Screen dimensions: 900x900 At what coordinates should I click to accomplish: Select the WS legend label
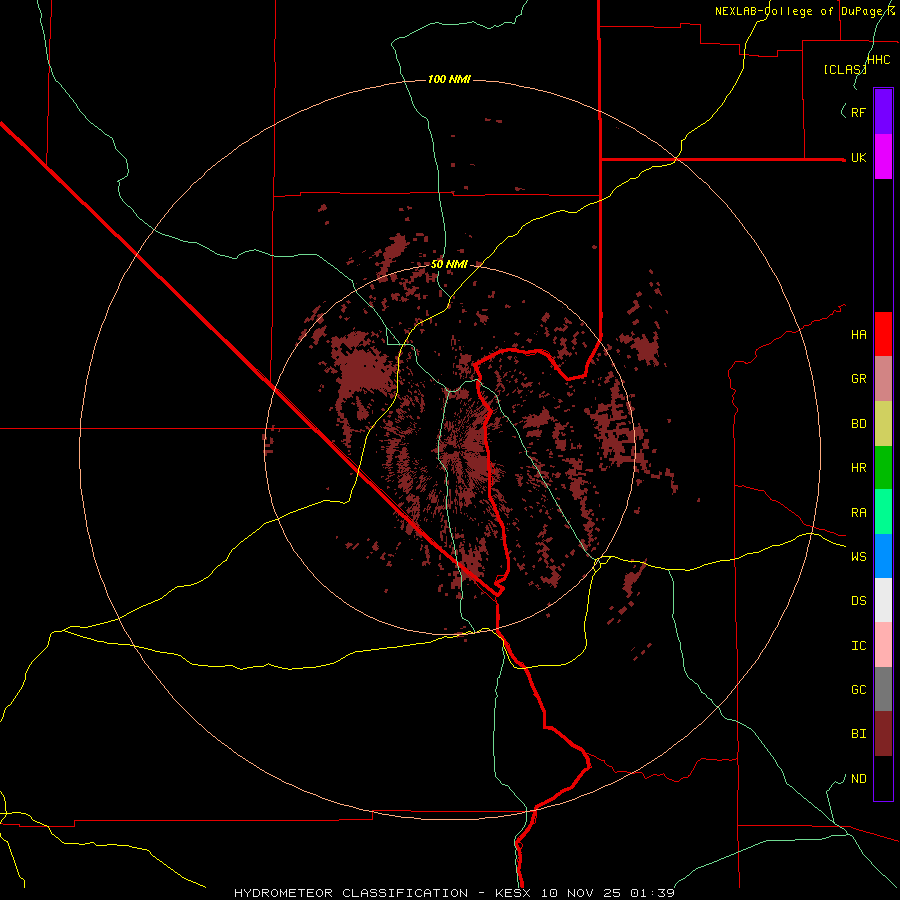tap(858, 556)
